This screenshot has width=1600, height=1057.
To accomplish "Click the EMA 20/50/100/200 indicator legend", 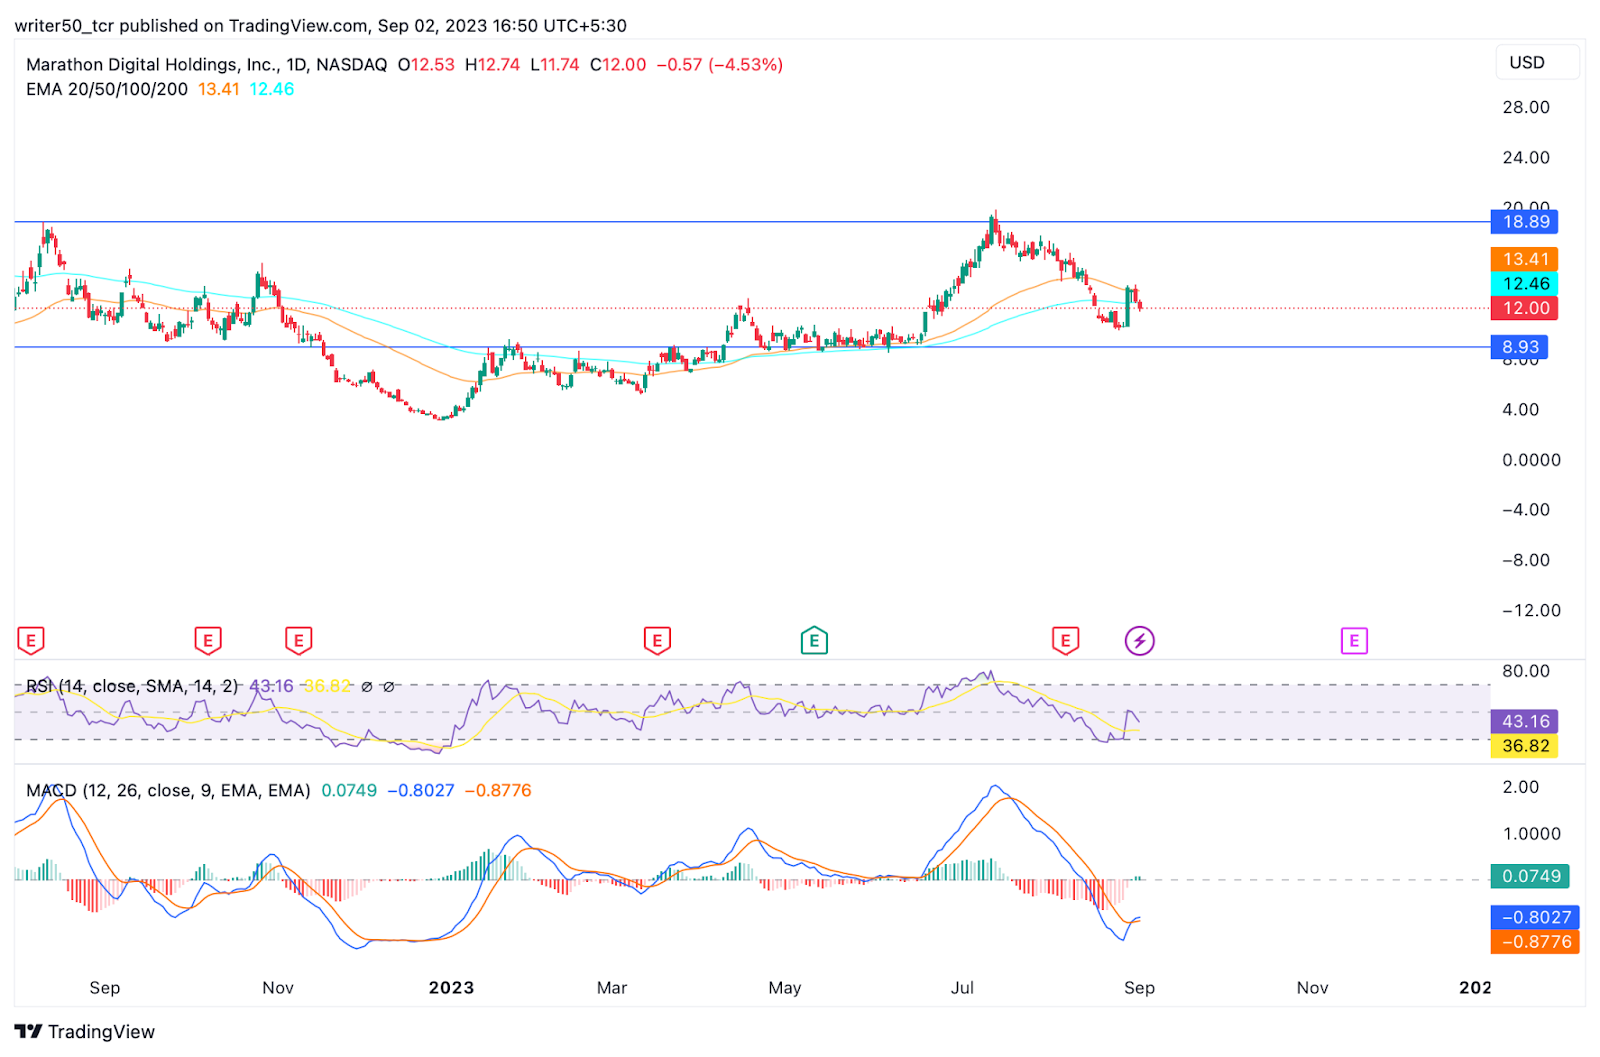I will pos(107,89).
